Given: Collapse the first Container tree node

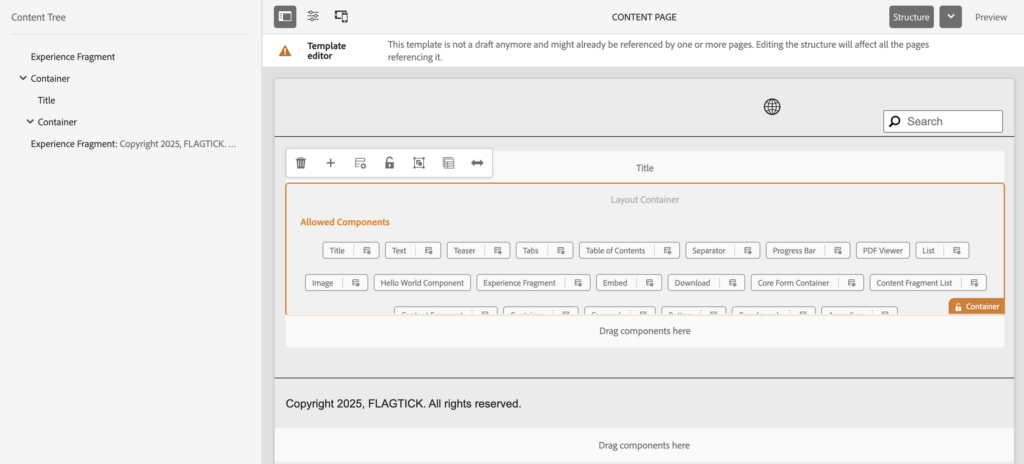Looking at the screenshot, I should (23, 78).
